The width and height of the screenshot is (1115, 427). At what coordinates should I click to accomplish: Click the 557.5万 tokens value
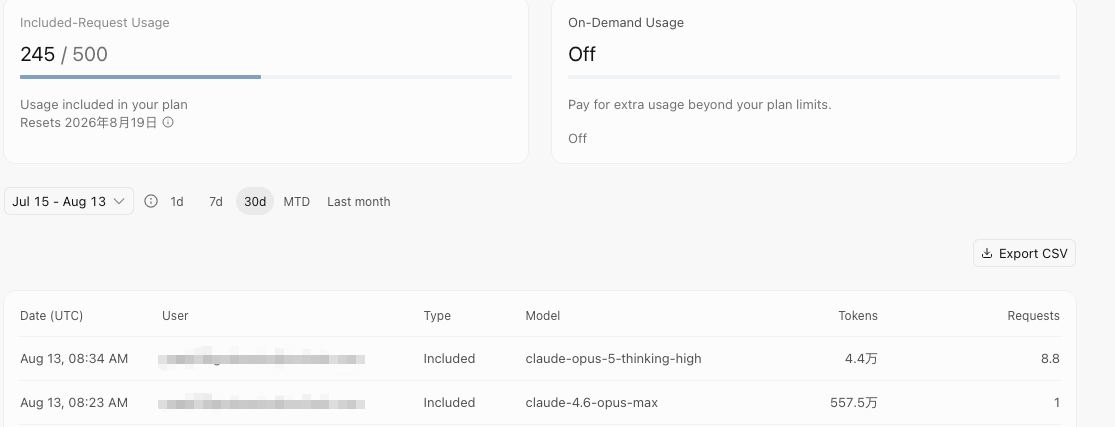(x=854, y=403)
